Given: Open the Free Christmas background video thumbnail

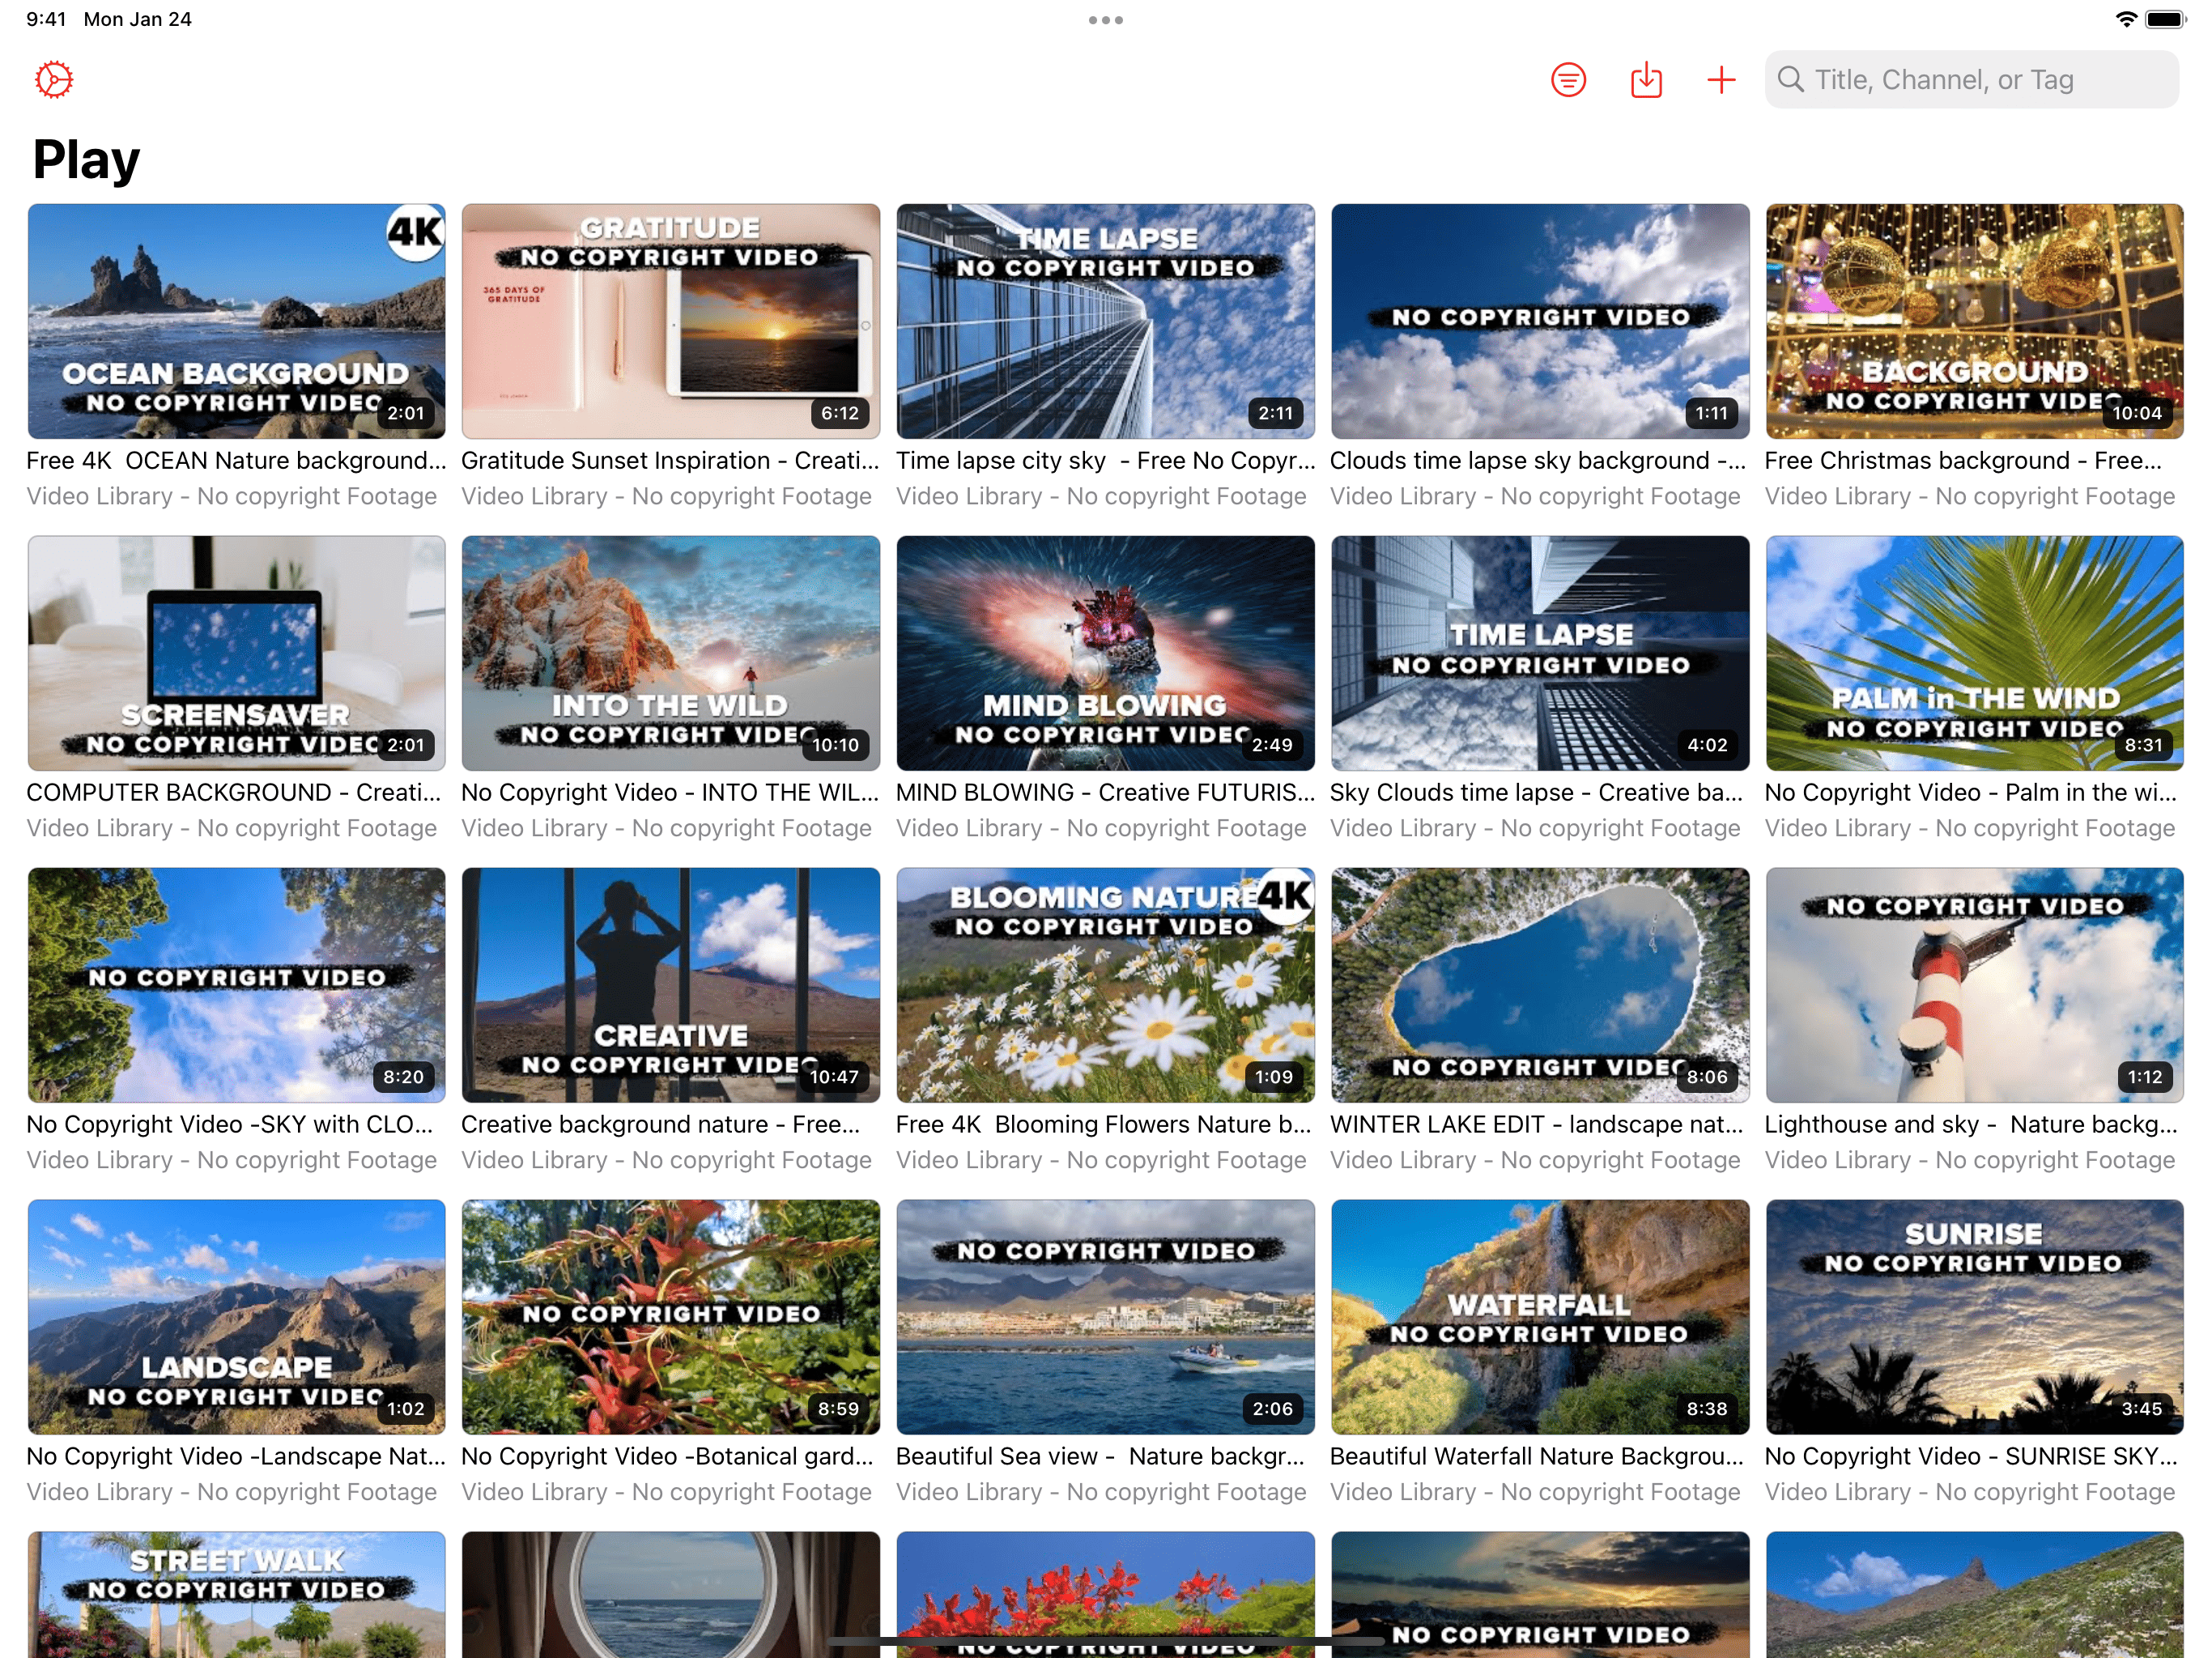Looking at the screenshot, I should pyautogui.click(x=1974, y=322).
